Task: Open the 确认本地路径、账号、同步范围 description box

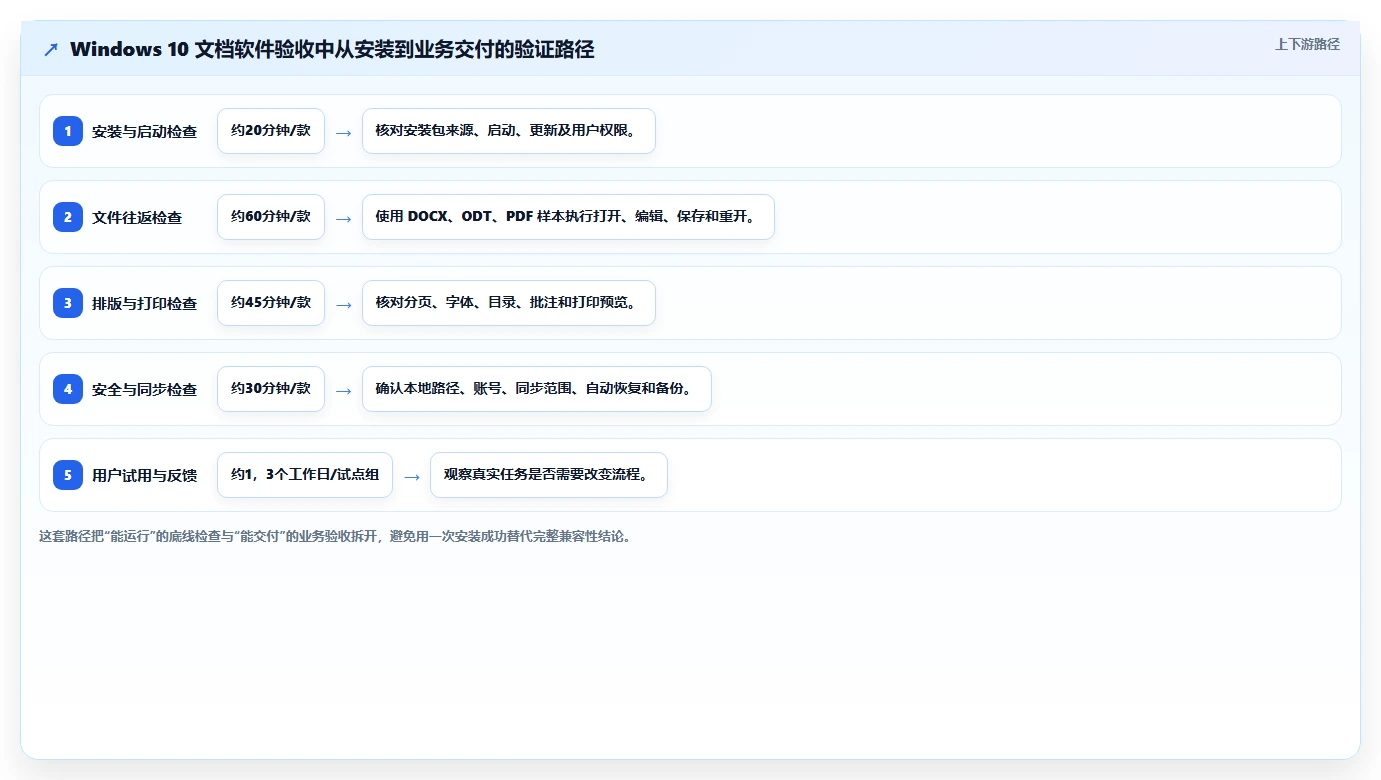Action: (x=536, y=389)
